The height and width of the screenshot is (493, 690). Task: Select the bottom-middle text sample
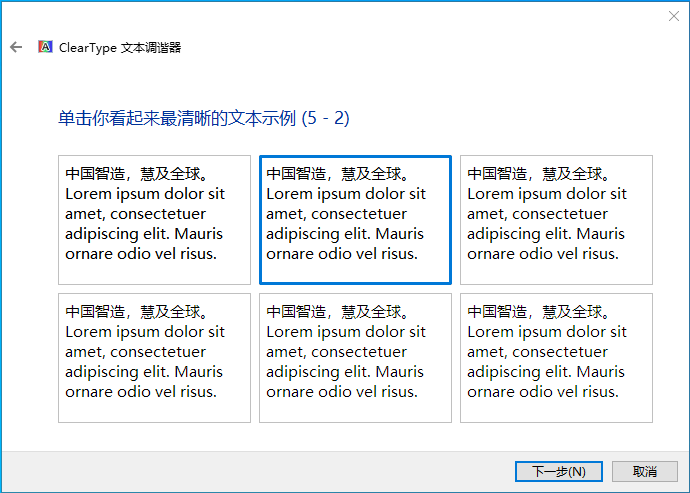[x=355, y=357]
